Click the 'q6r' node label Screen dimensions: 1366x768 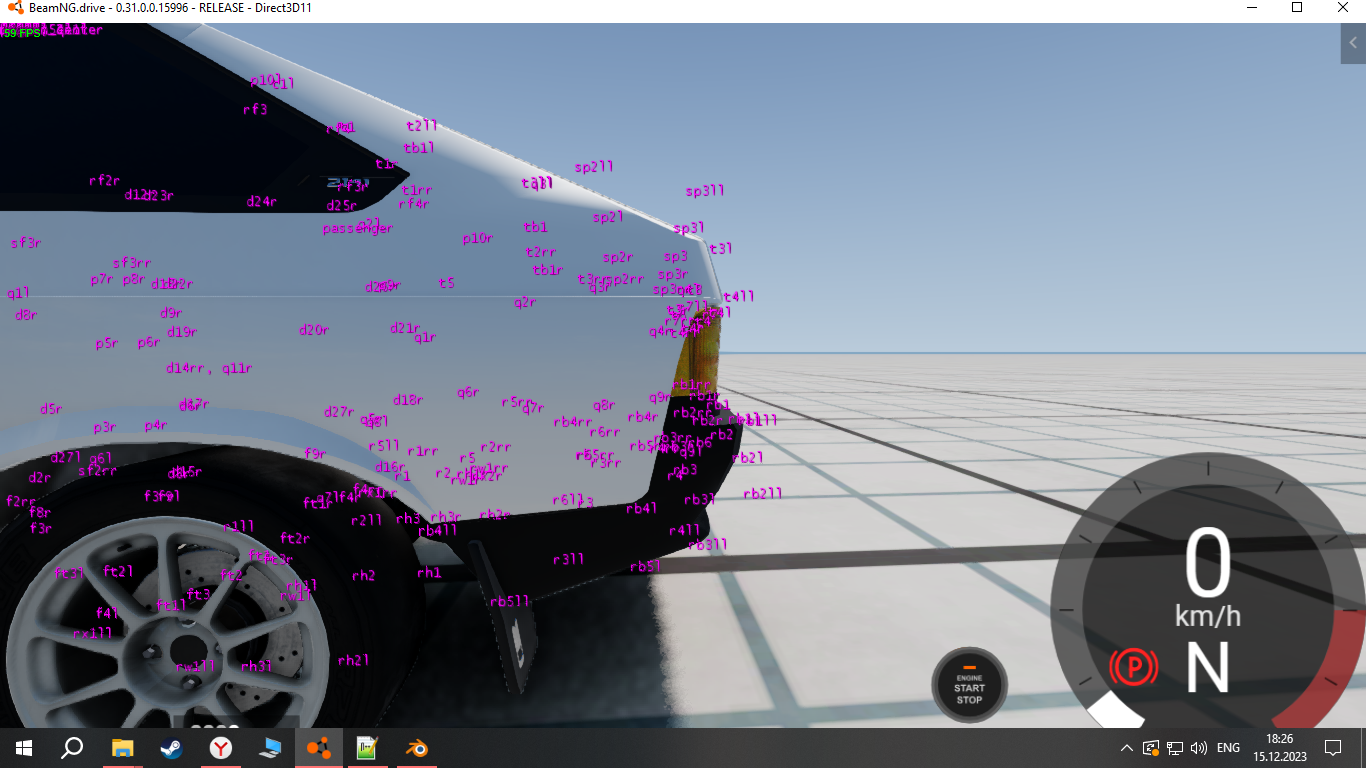click(468, 393)
